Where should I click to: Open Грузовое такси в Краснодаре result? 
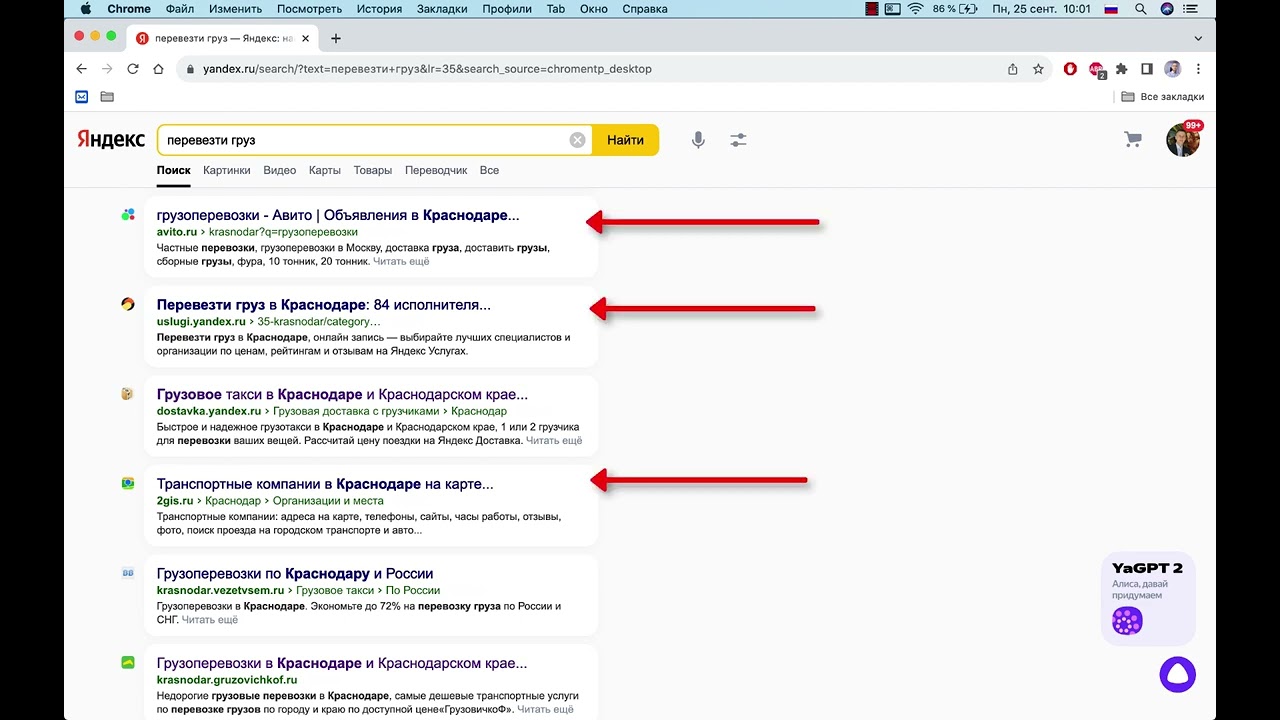pos(342,394)
